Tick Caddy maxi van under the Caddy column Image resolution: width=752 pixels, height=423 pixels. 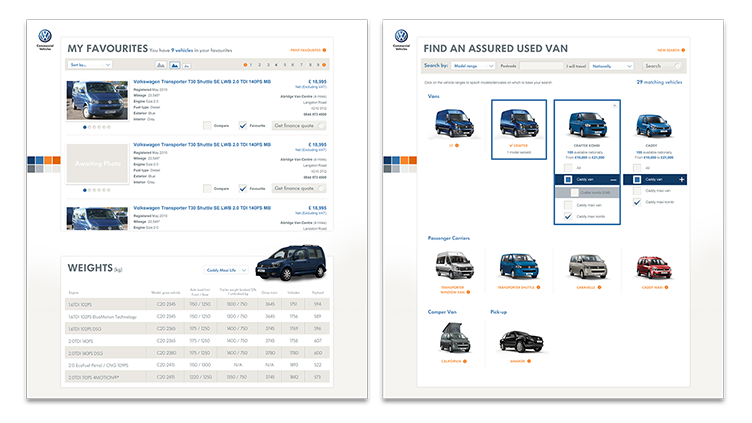(x=637, y=190)
